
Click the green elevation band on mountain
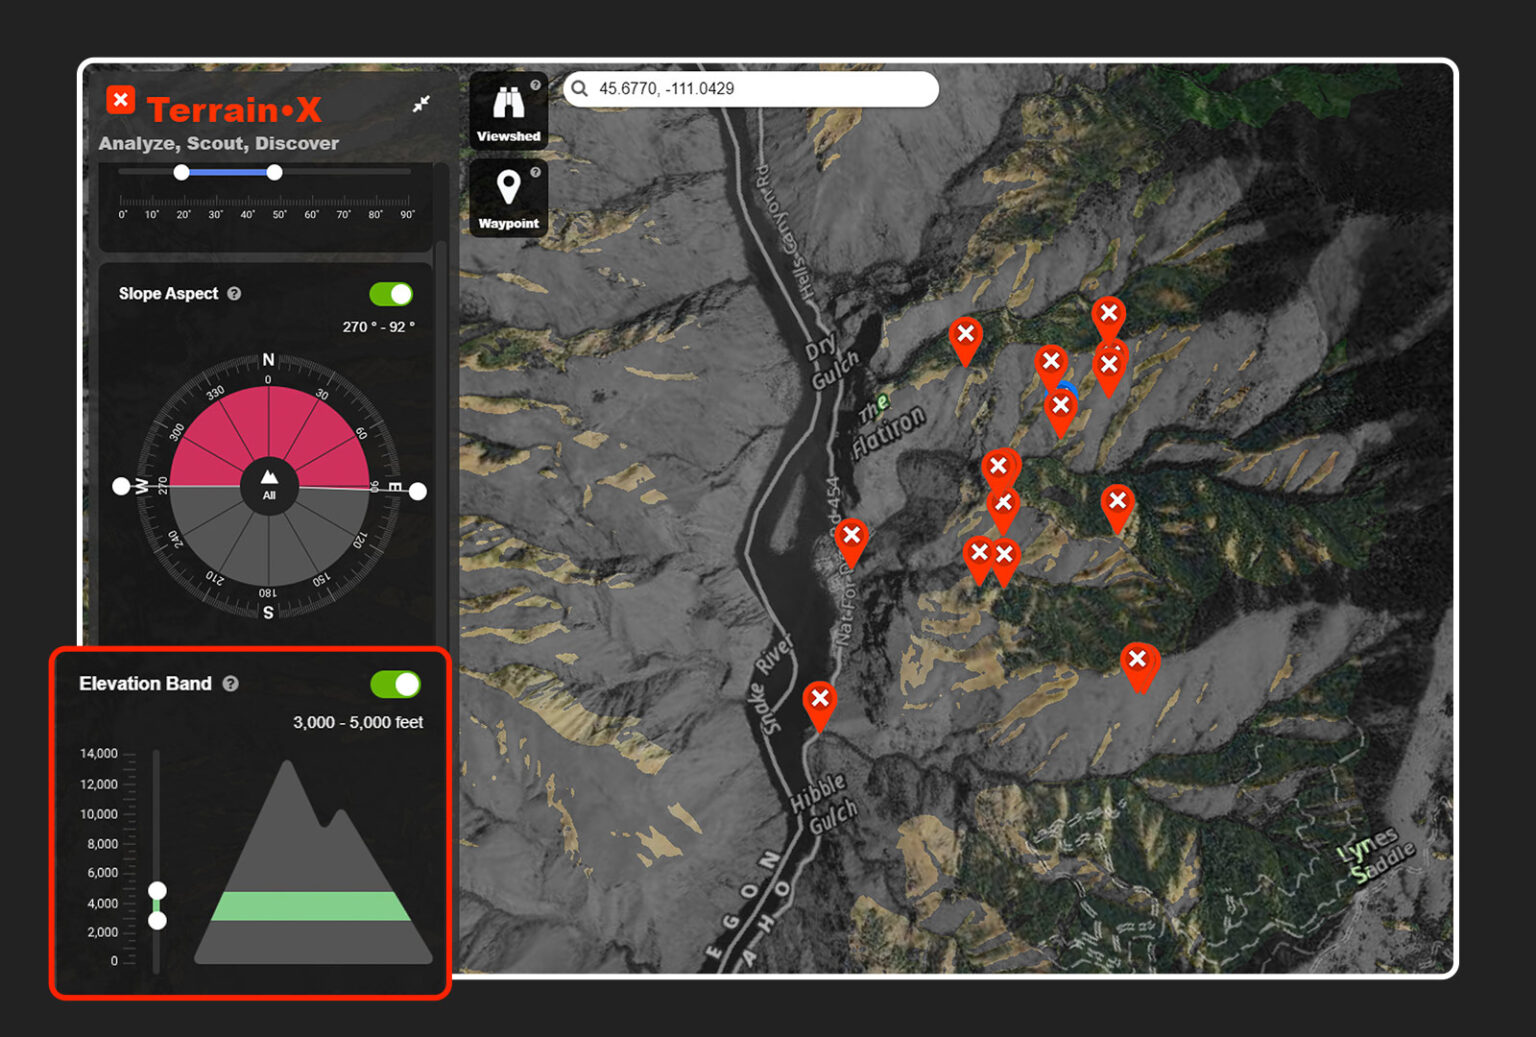[x=311, y=906]
